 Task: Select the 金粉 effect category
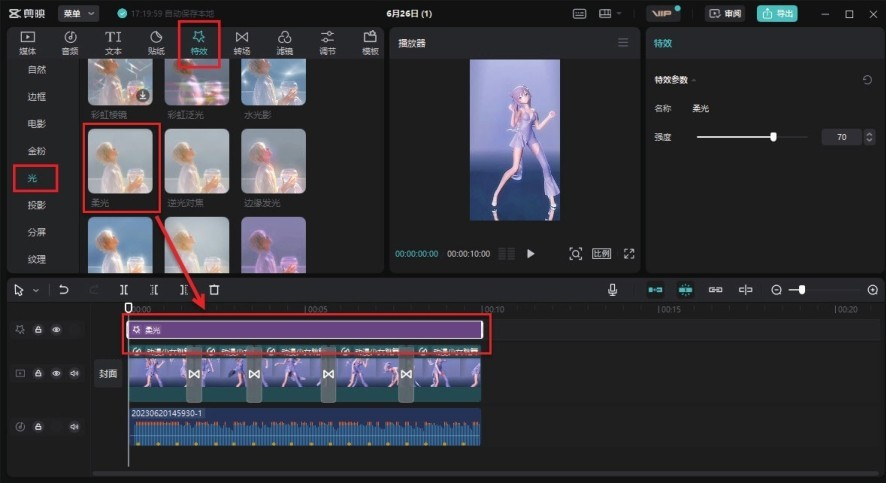[37, 151]
